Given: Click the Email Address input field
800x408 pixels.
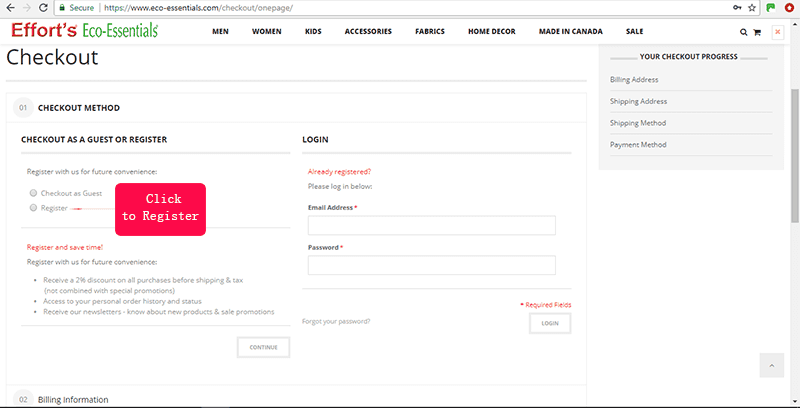Looking at the screenshot, I should 431,225.
